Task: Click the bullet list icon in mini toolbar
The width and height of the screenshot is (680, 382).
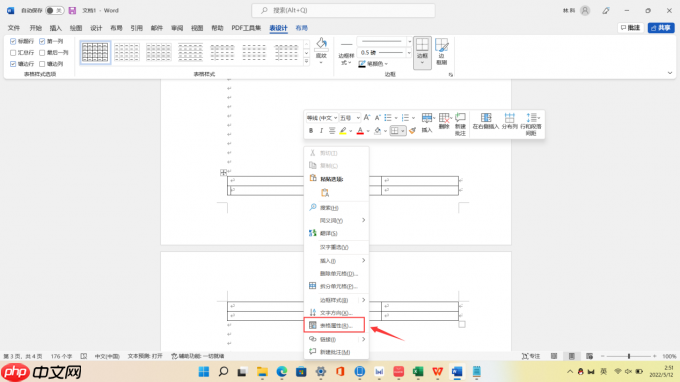Action: point(388,118)
